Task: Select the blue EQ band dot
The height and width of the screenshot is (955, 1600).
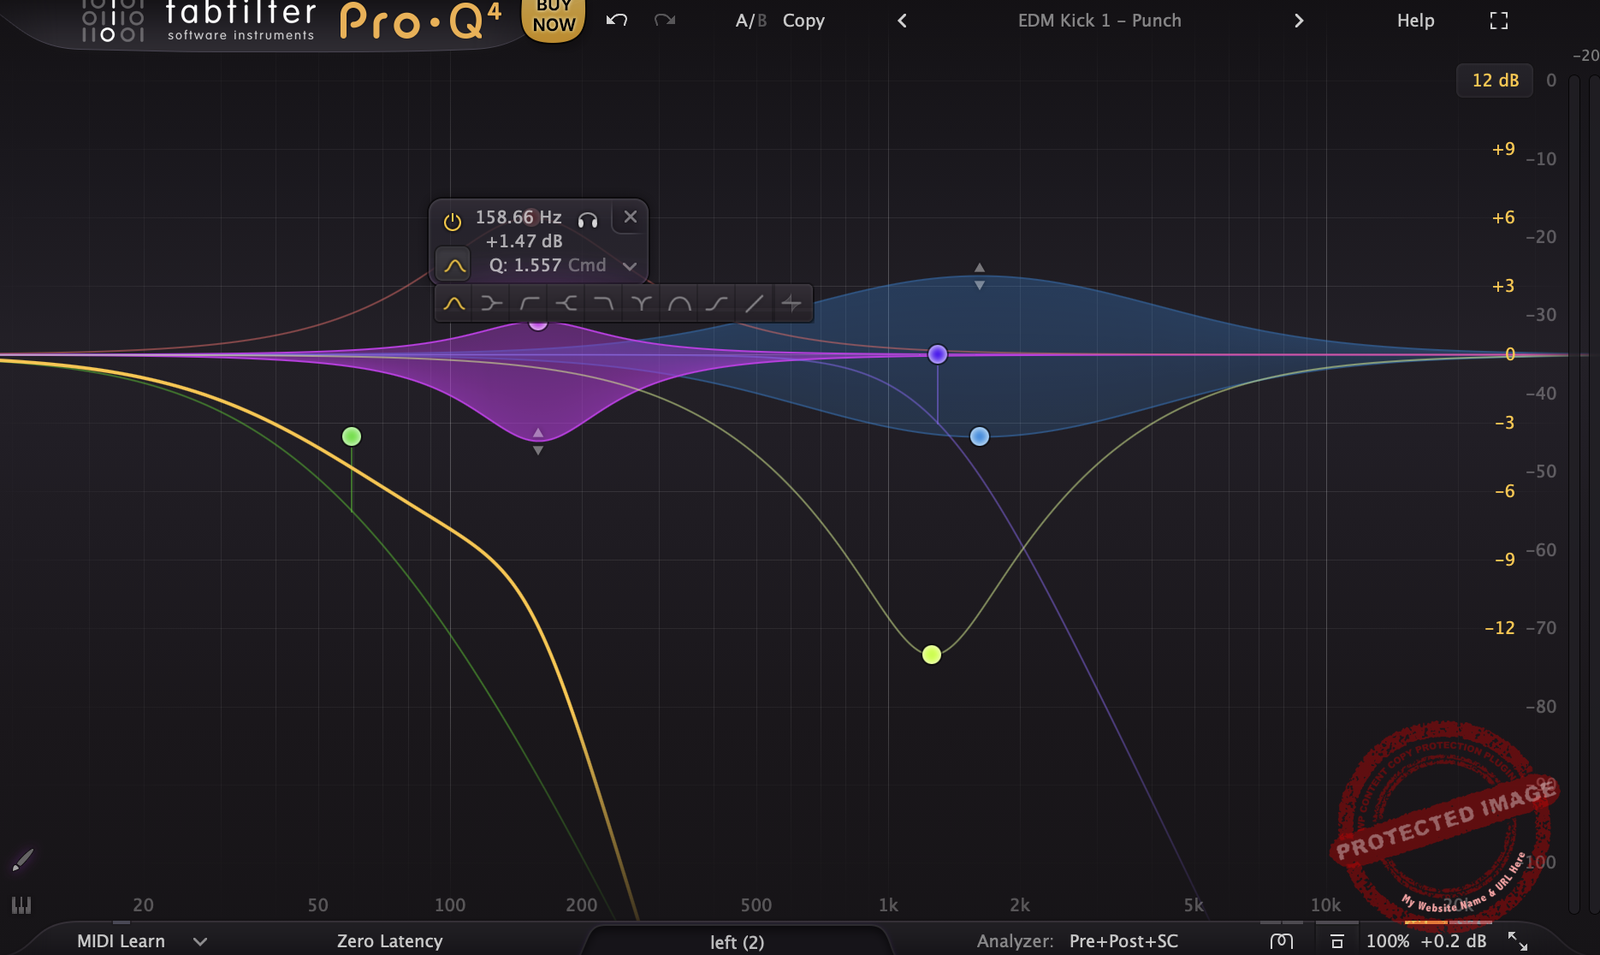Action: [979, 436]
